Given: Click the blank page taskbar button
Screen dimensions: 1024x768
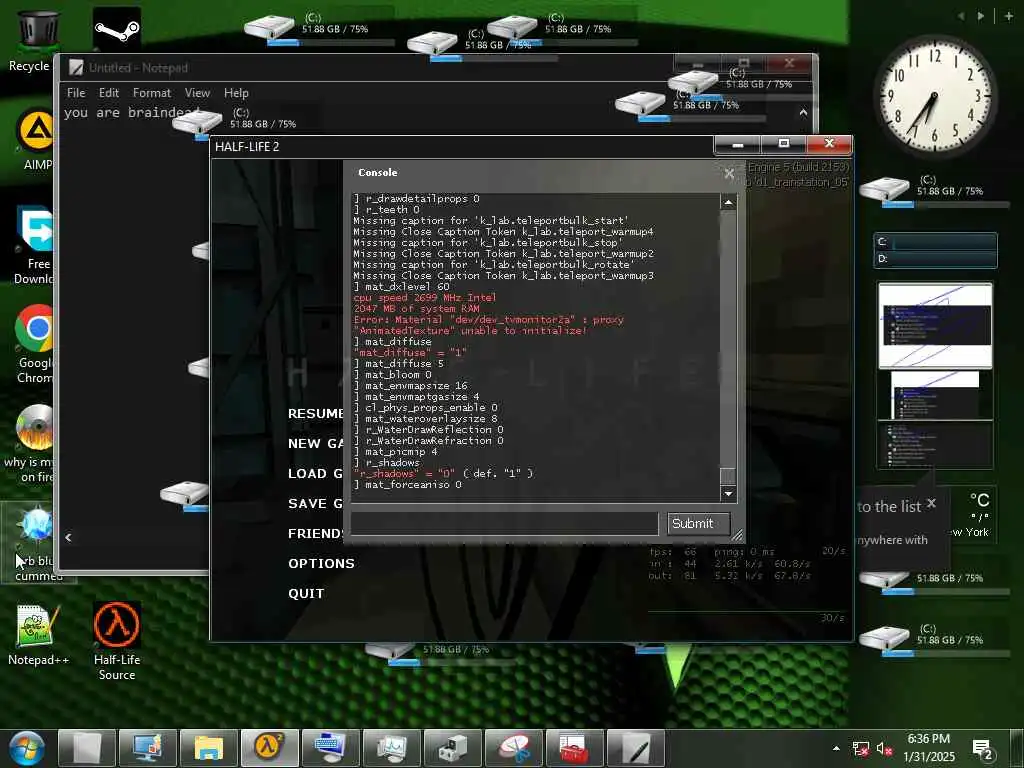Looking at the screenshot, I should point(87,748).
